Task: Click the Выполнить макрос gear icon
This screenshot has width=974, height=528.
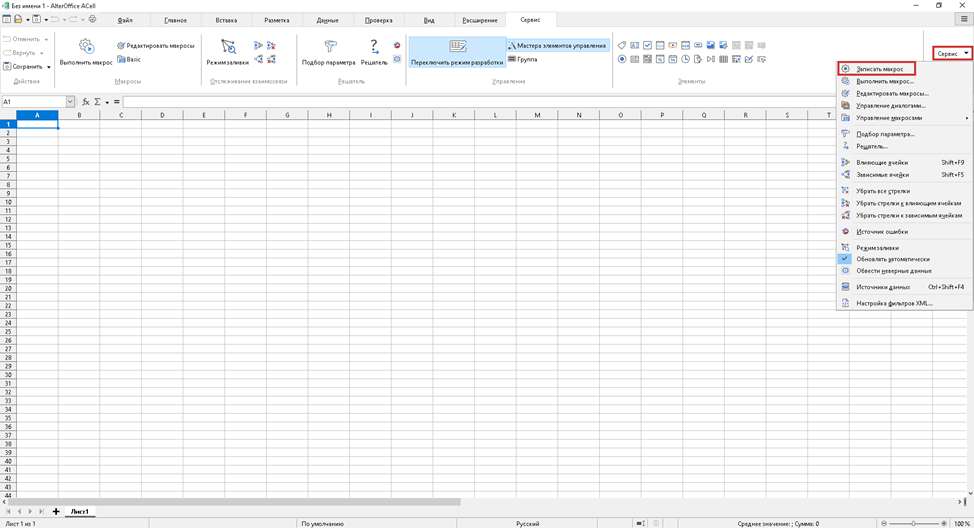Action: [x=86, y=46]
